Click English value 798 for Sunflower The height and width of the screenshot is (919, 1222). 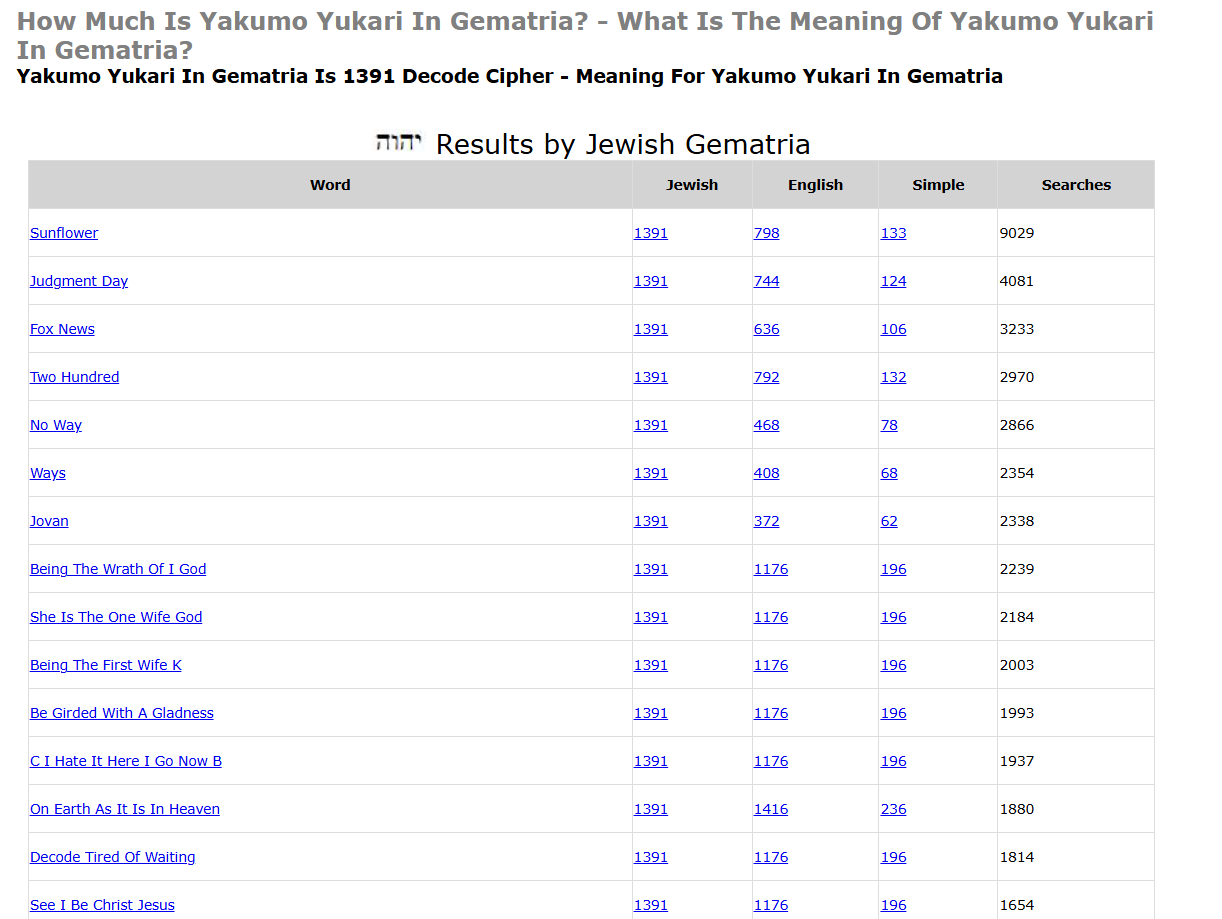coord(767,233)
